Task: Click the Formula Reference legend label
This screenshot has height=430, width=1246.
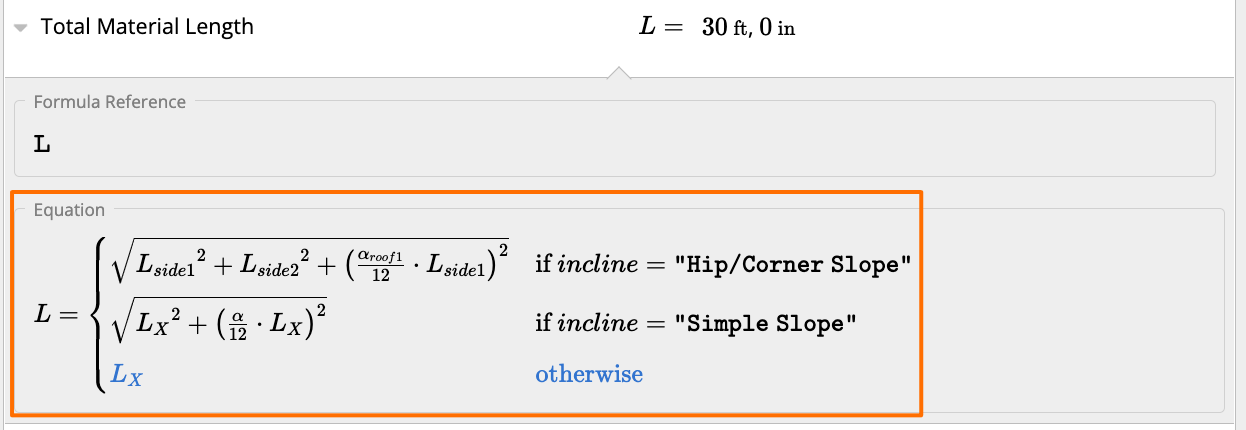Action: pyautogui.click(x=109, y=101)
